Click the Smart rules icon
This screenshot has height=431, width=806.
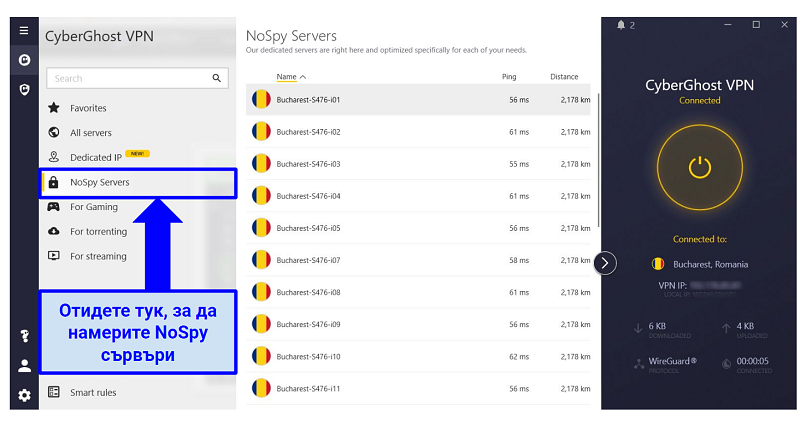point(53,392)
